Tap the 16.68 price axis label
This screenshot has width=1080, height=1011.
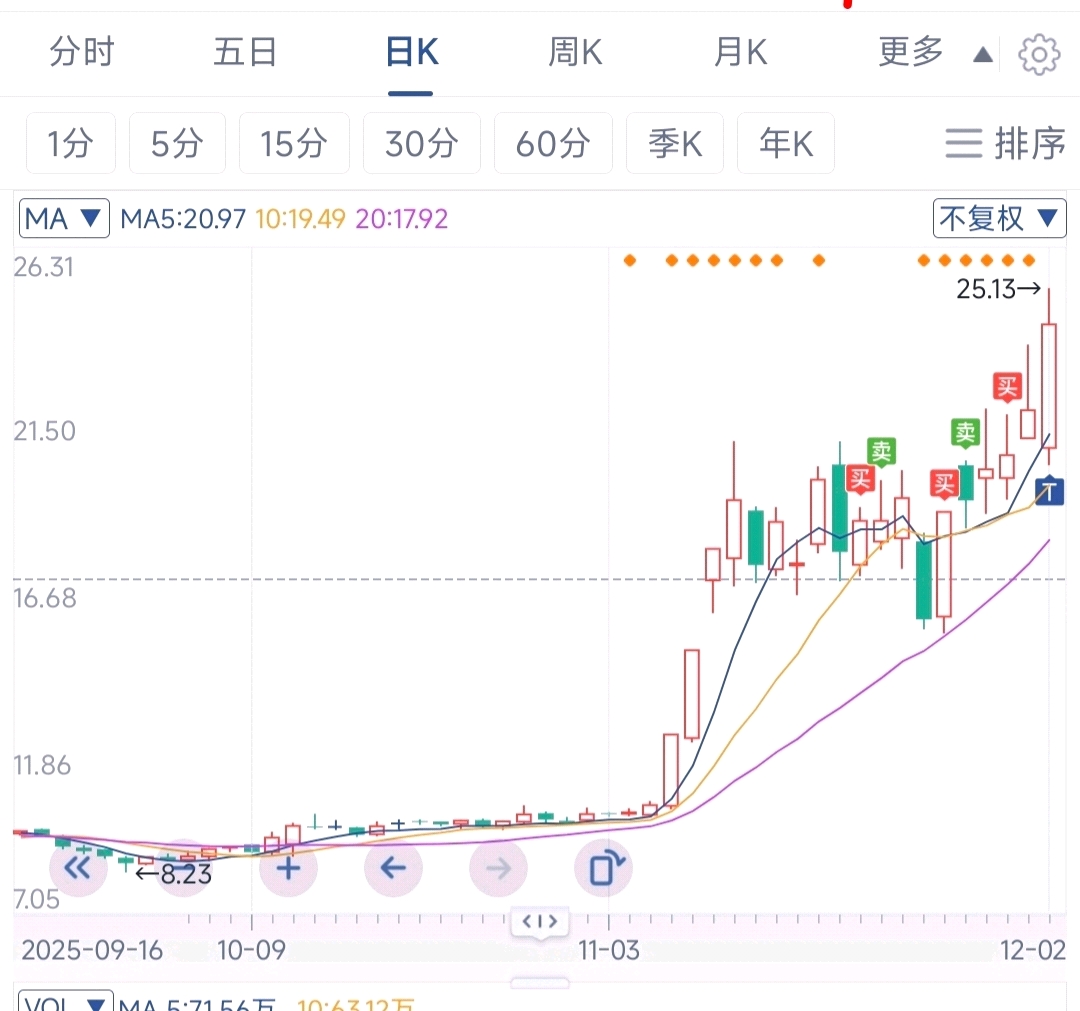[x=45, y=598]
